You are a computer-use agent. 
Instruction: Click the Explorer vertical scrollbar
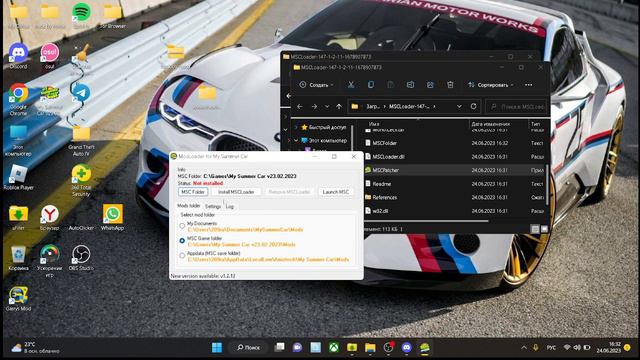[x=547, y=186]
